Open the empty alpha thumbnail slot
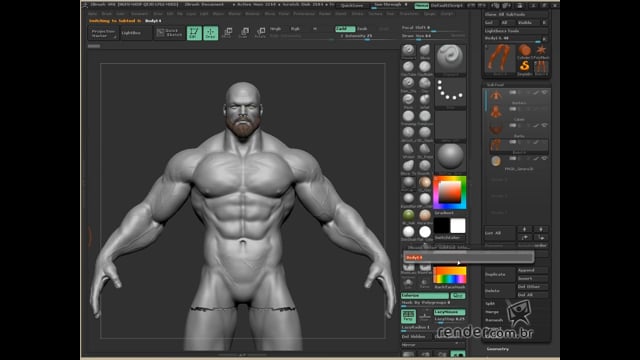640x360 pixels. pos(450,126)
